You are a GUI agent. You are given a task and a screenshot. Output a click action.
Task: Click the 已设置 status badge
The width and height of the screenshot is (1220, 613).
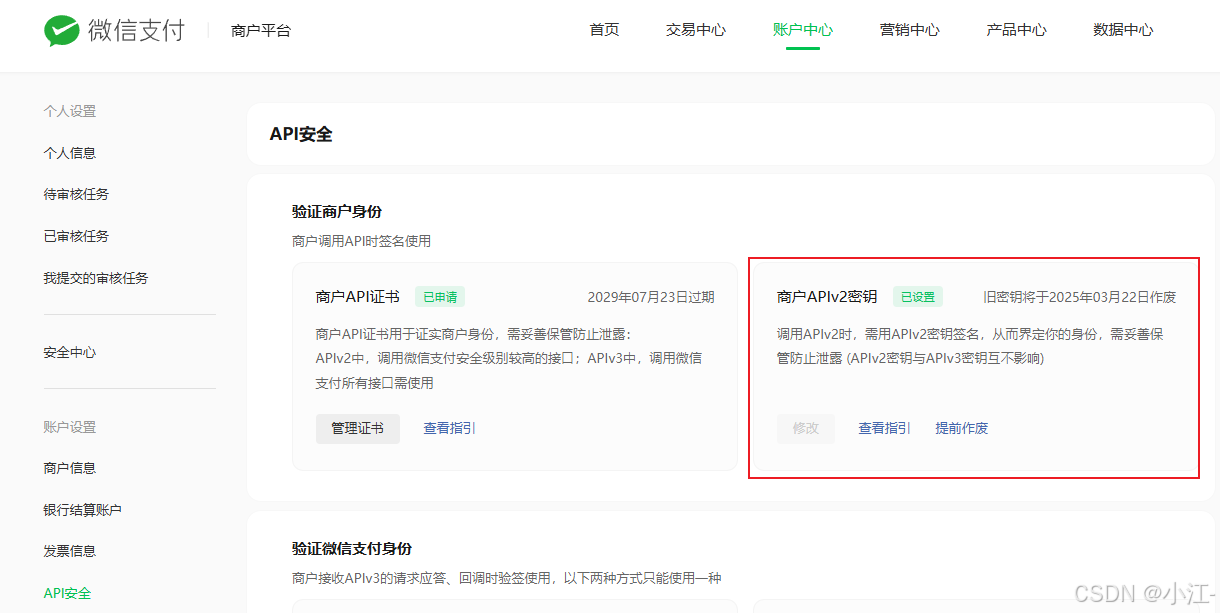click(x=918, y=297)
